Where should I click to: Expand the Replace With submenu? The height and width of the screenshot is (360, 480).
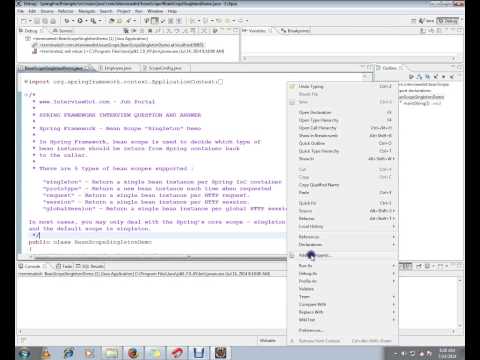343,312
